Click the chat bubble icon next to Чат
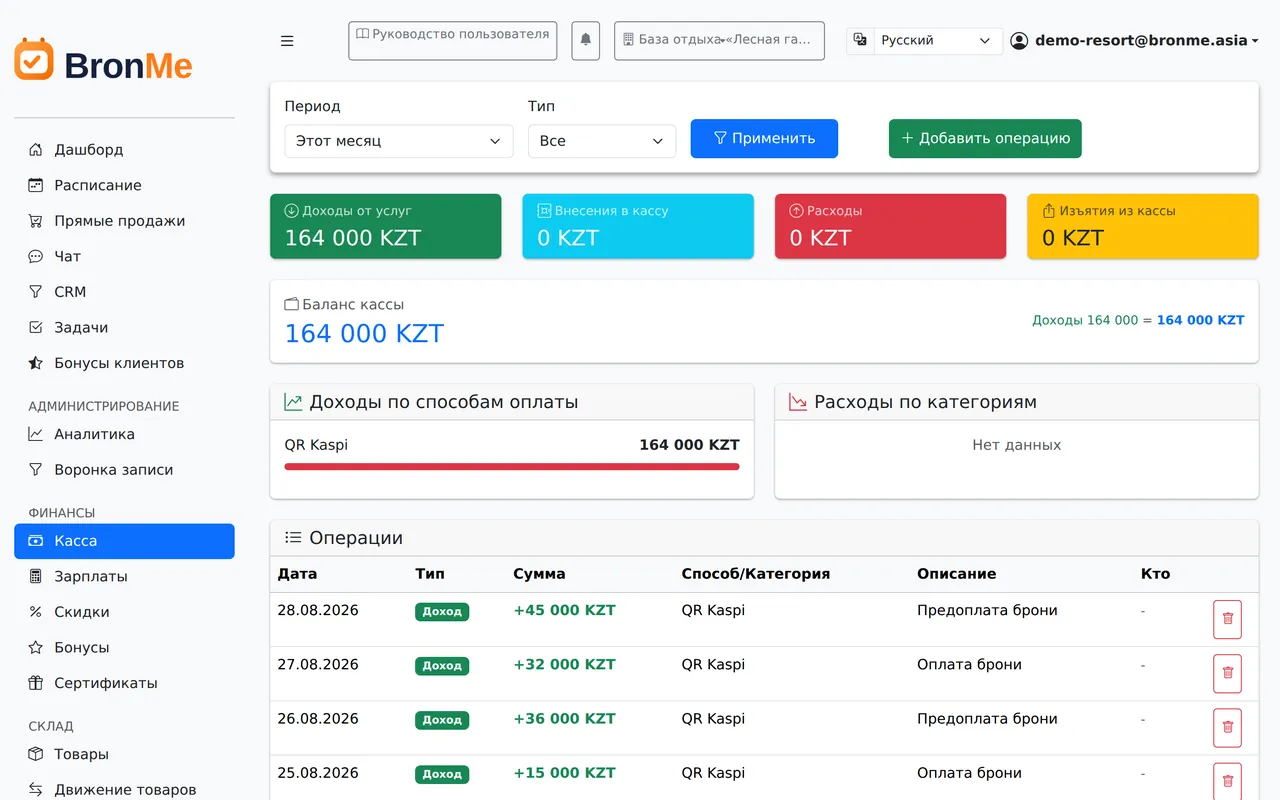The image size is (1280, 800). (x=36, y=257)
